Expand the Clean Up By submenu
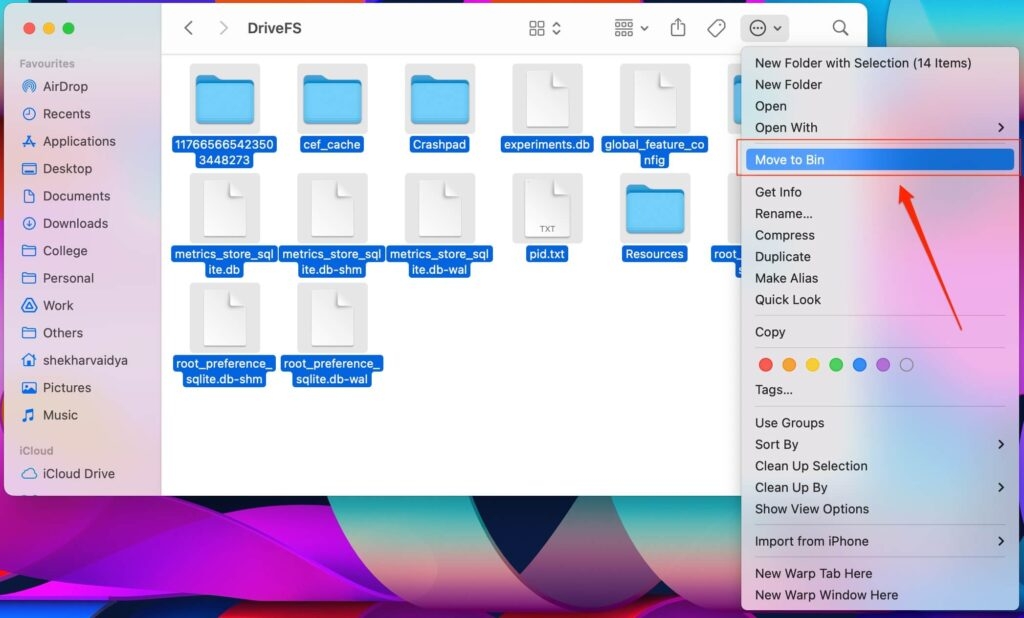Viewport: 1024px width, 618px height. 880,487
